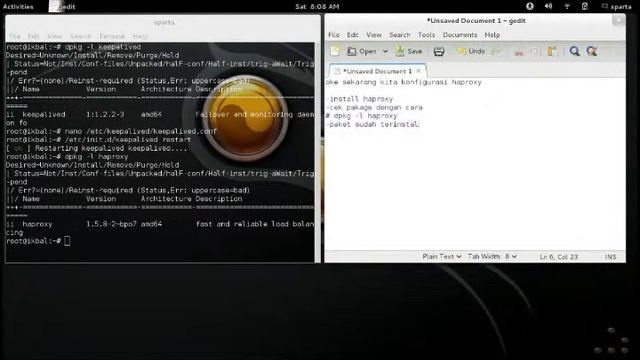Open the Activities overview
640x360 pixels.
coord(18,7)
